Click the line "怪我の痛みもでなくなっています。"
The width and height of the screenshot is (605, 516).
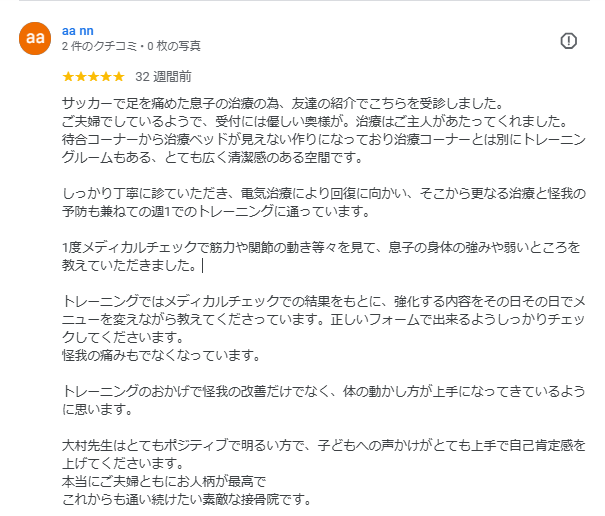(x=161, y=355)
